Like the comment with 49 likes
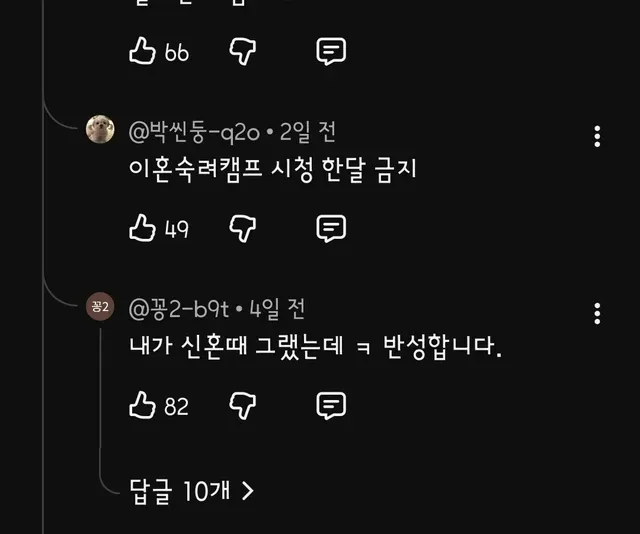 (143, 229)
